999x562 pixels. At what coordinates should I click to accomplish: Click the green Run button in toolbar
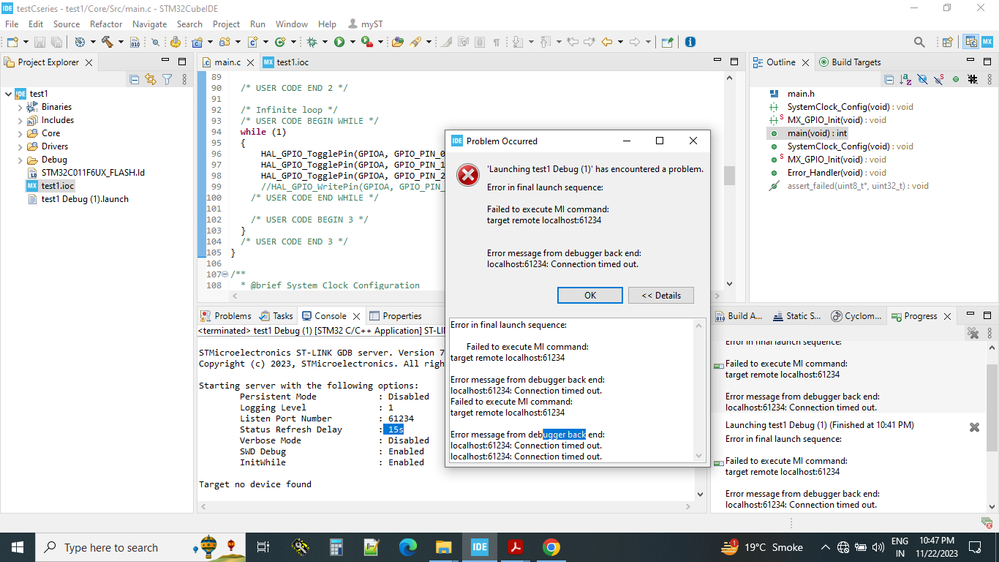tap(339, 42)
